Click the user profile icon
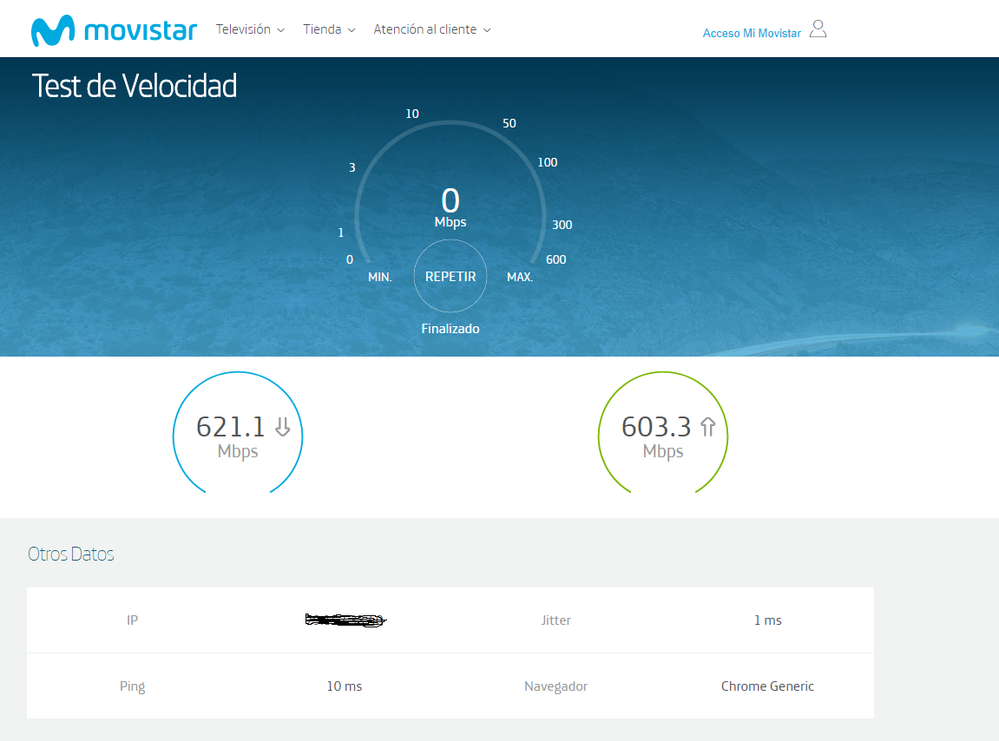 click(x=818, y=29)
